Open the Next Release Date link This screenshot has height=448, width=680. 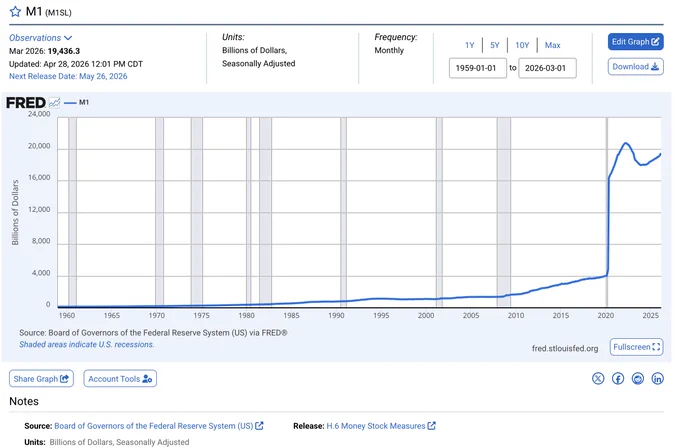(68, 76)
